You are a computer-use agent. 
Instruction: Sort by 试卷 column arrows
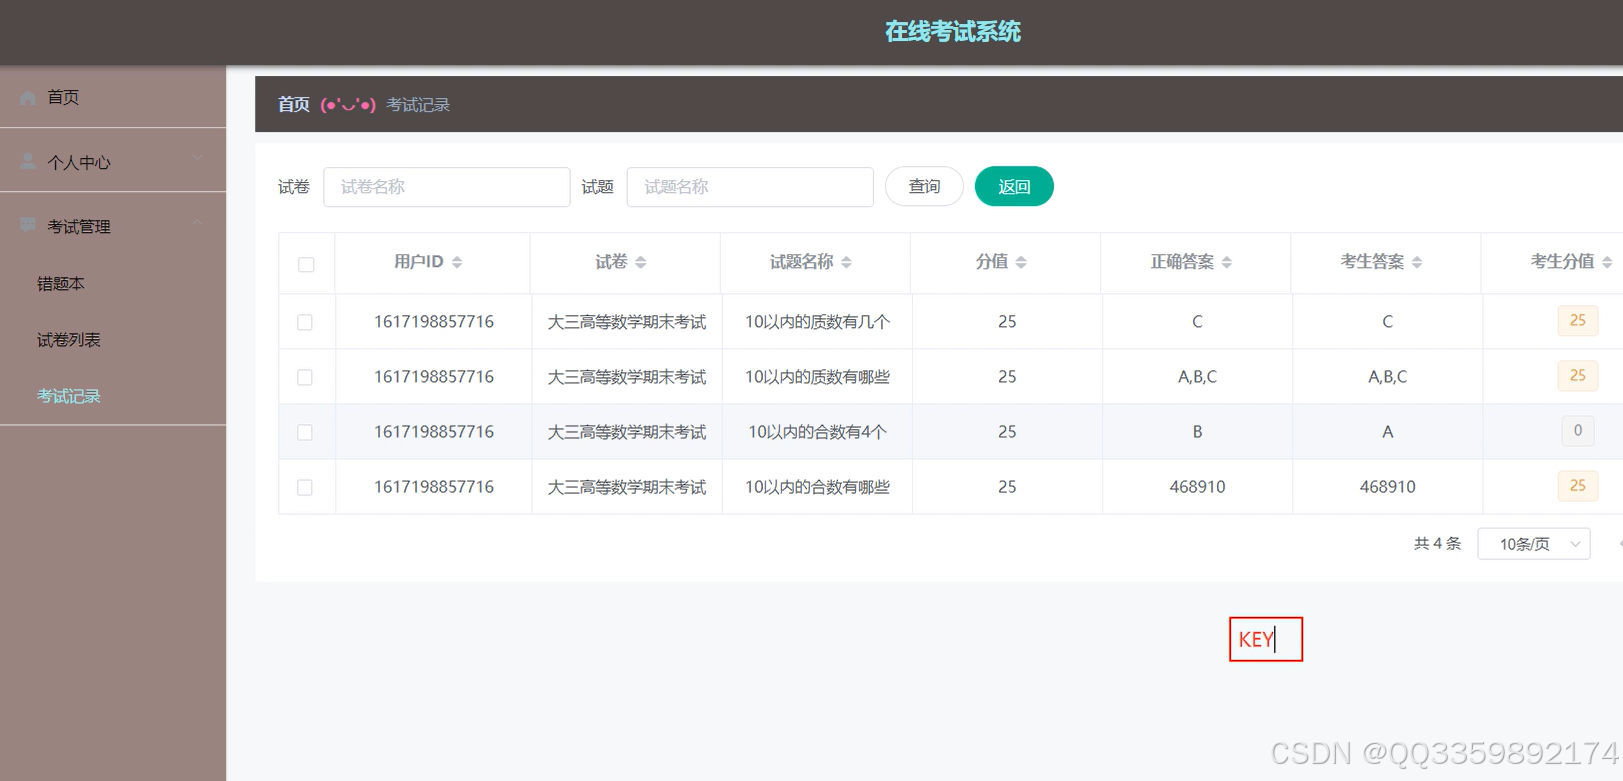click(x=641, y=262)
